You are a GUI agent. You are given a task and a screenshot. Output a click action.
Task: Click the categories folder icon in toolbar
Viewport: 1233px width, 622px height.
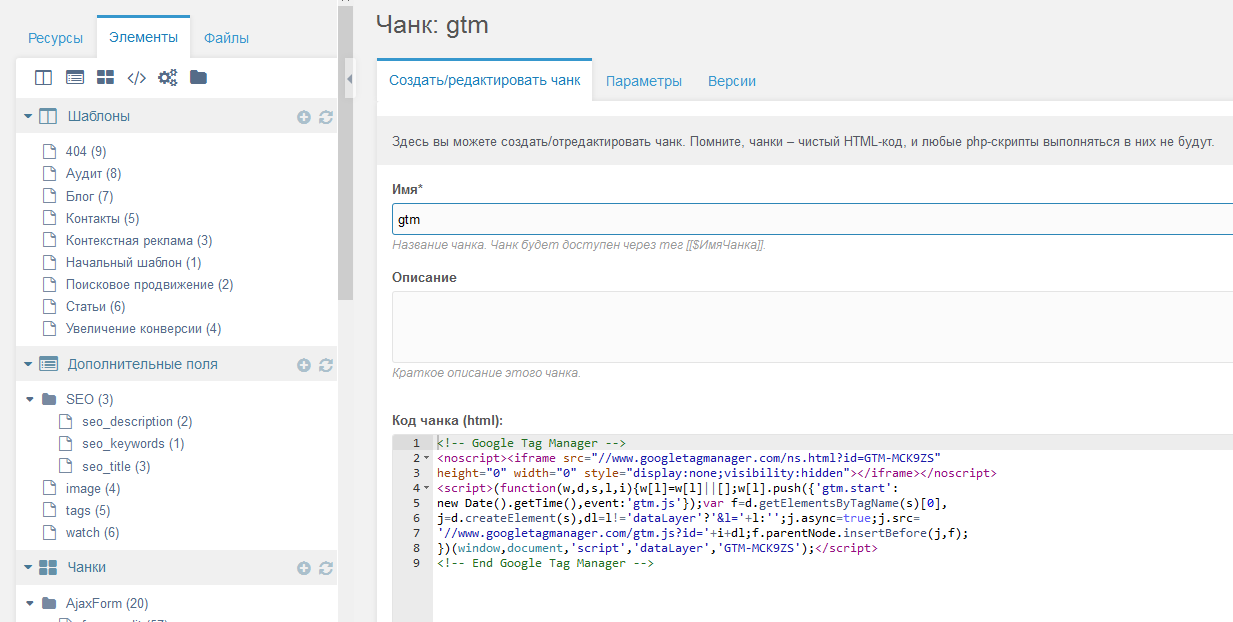198,77
